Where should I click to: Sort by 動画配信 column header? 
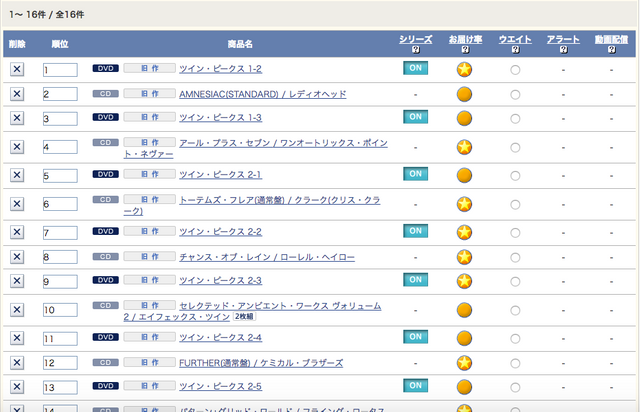coord(611,39)
